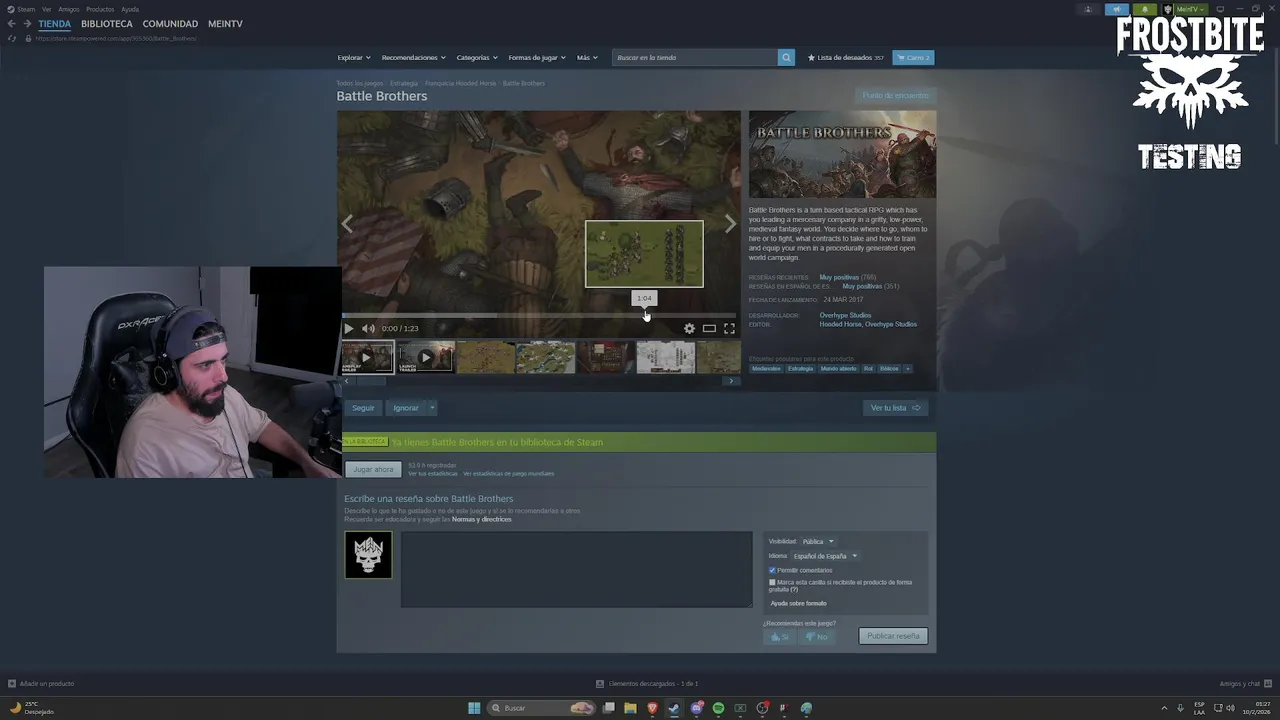Open Overhype Studios developer link
Image resolution: width=1280 pixels, height=720 pixels.
(x=845, y=315)
